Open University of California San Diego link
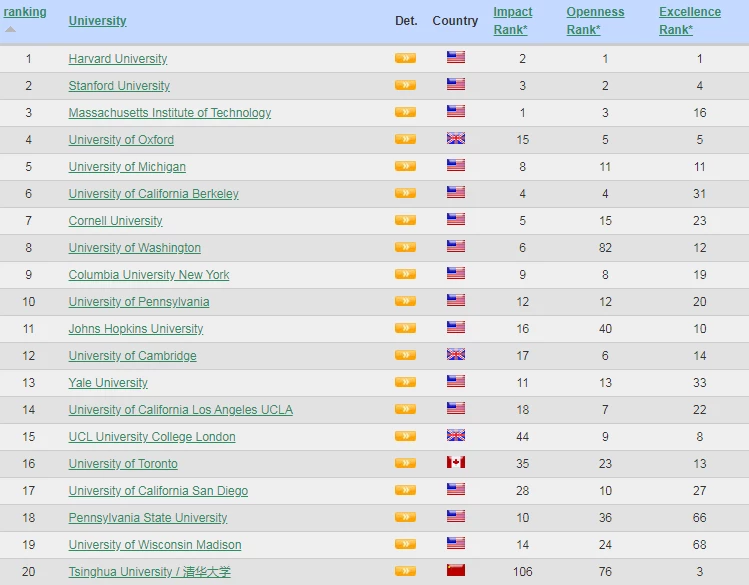Image resolution: width=749 pixels, height=585 pixels. [x=158, y=490]
